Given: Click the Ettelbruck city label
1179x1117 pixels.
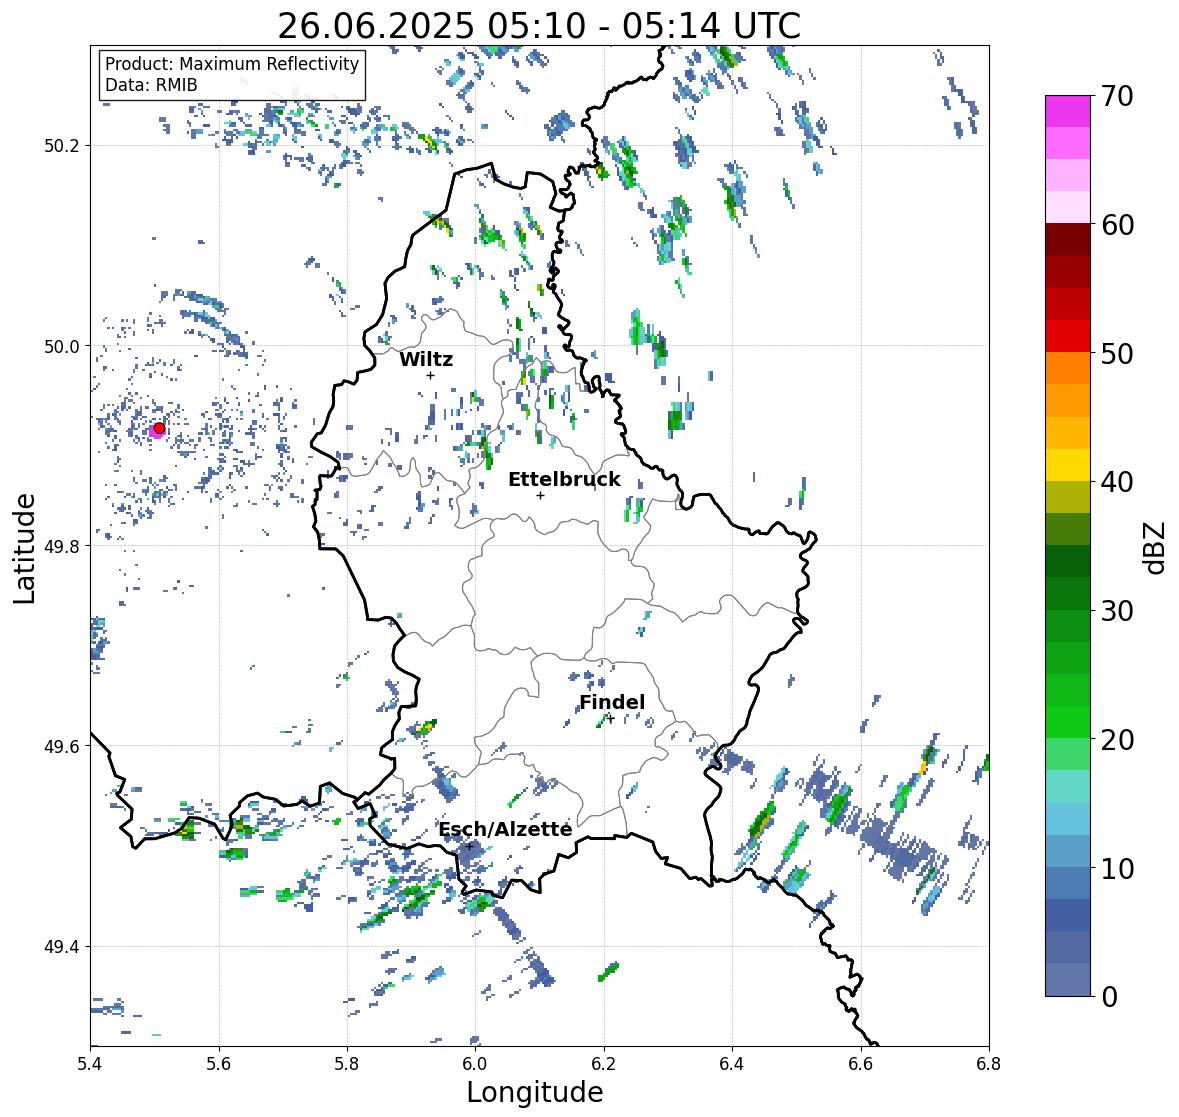Looking at the screenshot, I should tap(565, 479).
